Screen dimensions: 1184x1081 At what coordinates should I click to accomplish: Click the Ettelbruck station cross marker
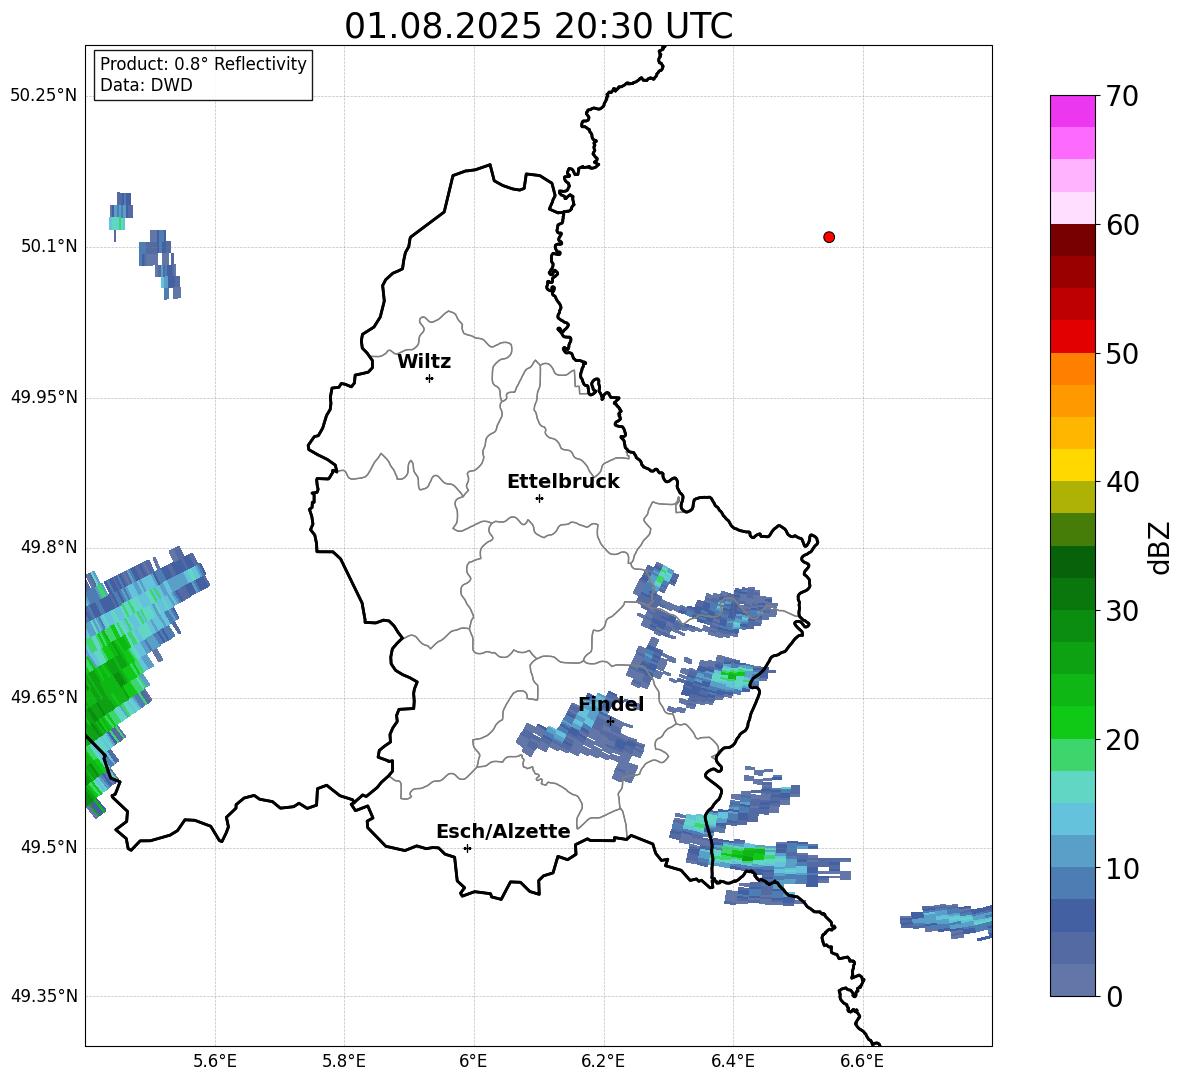click(539, 498)
